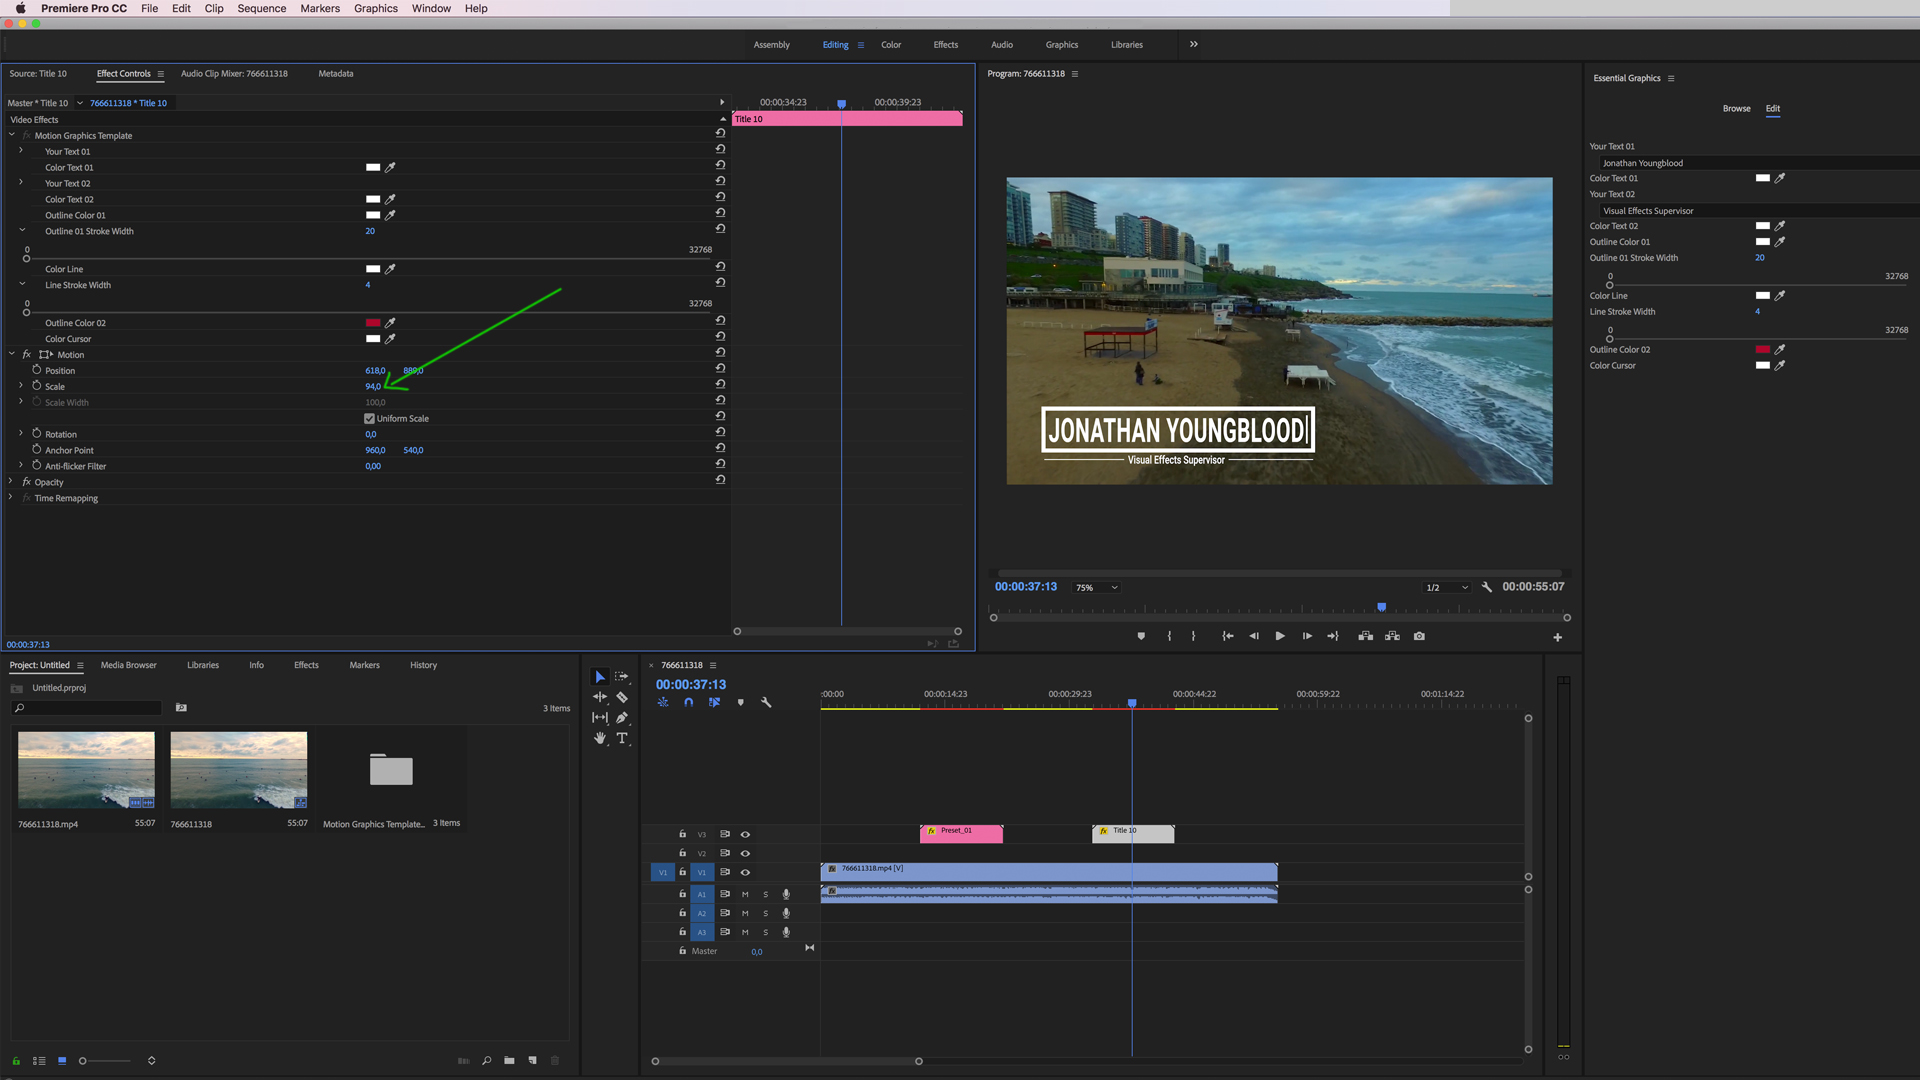The height and width of the screenshot is (1080, 1920).
Task: Select the Pen tool
Action: coord(622,718)
